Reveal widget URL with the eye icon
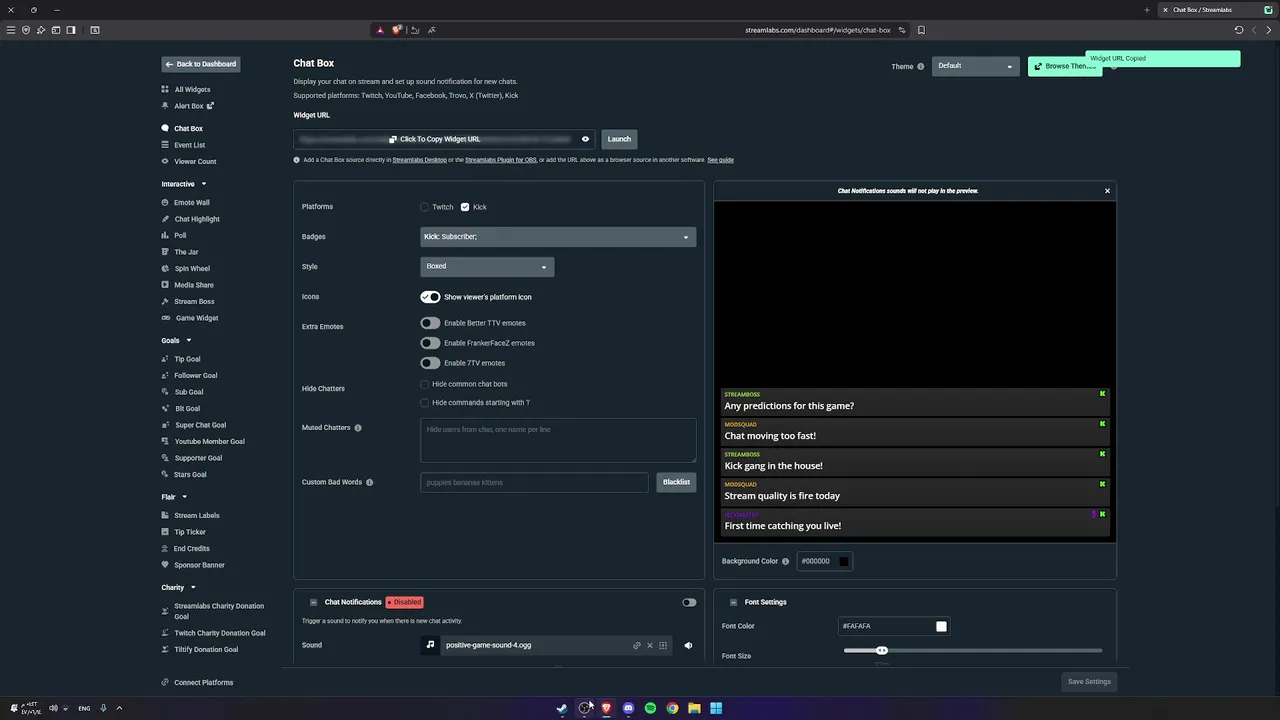The width and height of the screenshot is (1280, 720). click(x=585, y=139)
